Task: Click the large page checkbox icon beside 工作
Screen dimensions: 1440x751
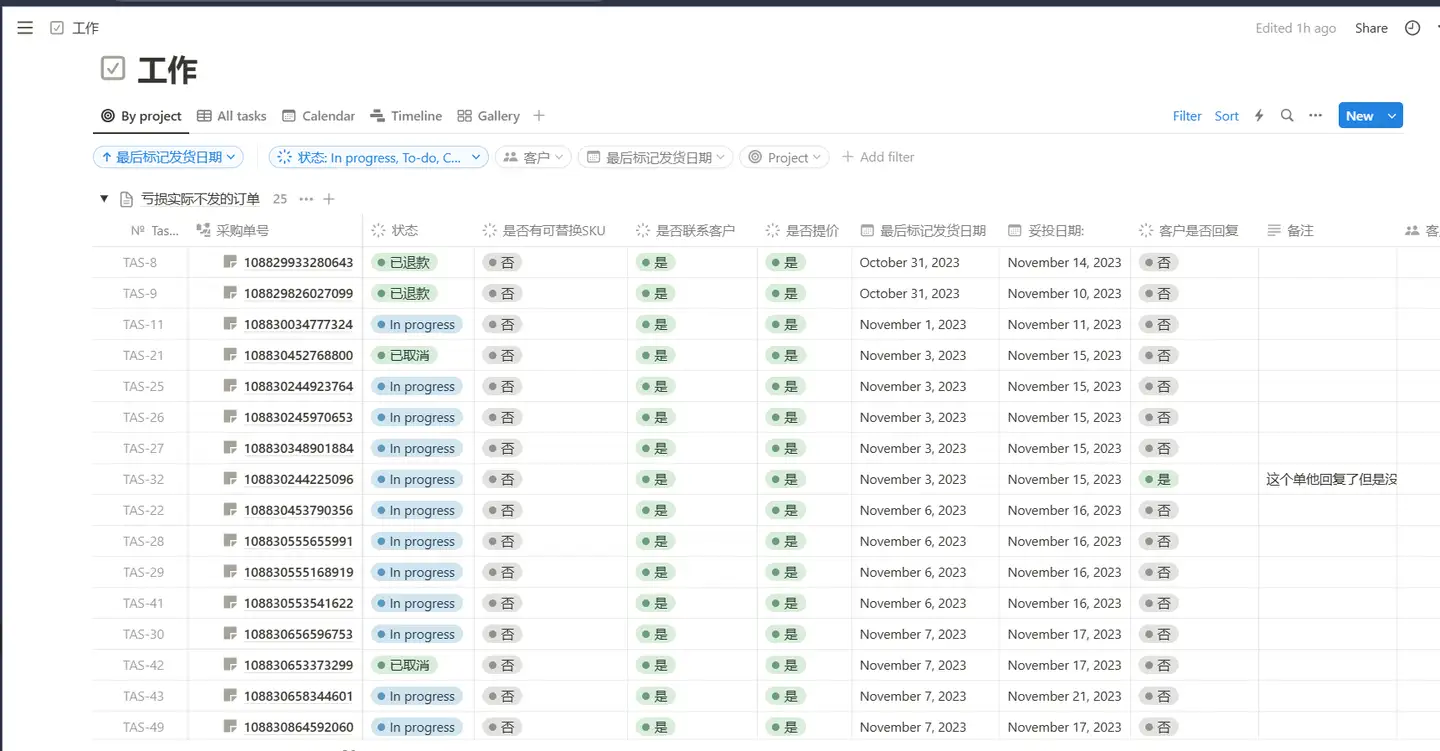Action: coord(113,69)
